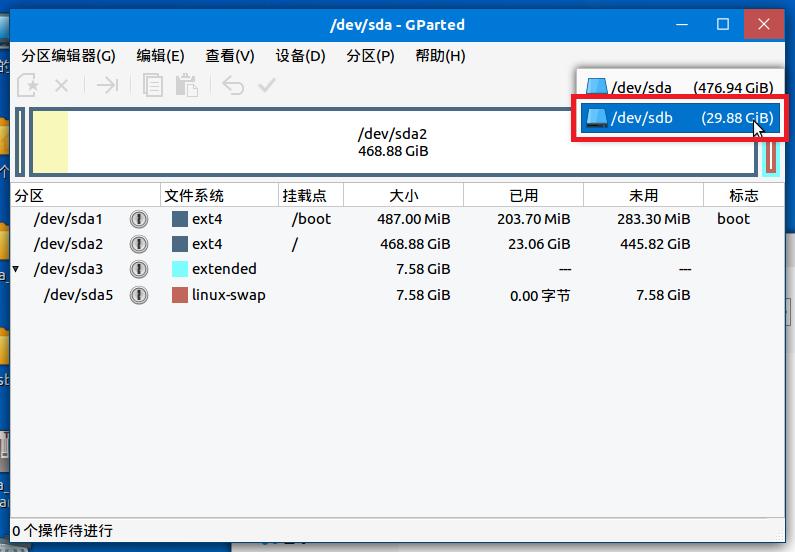Open the 分区(P) menu
Viewport: 795px width, 552px height.
click(370, 56)
